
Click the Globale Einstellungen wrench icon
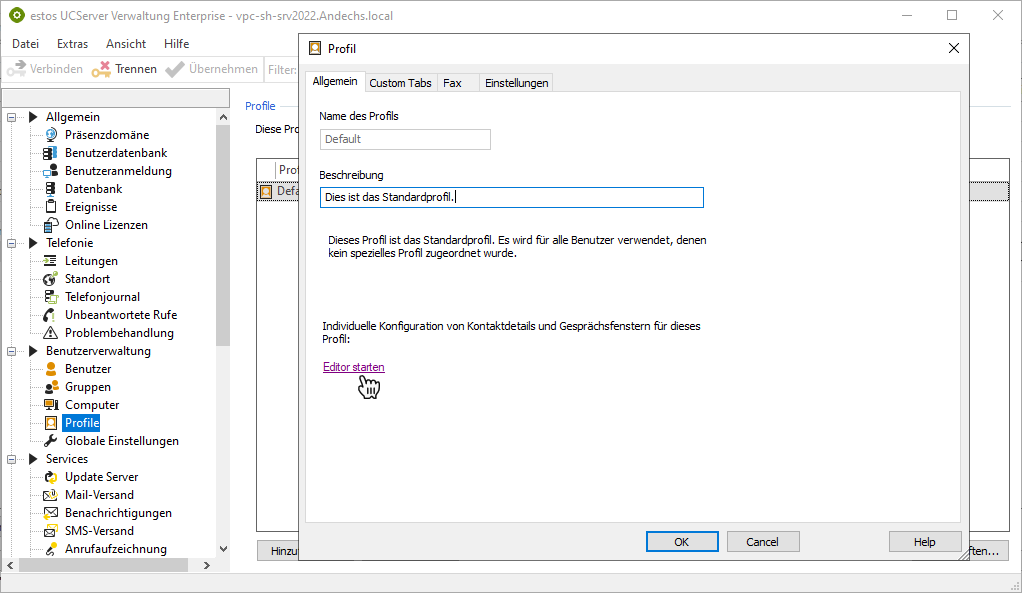[51, 441]
